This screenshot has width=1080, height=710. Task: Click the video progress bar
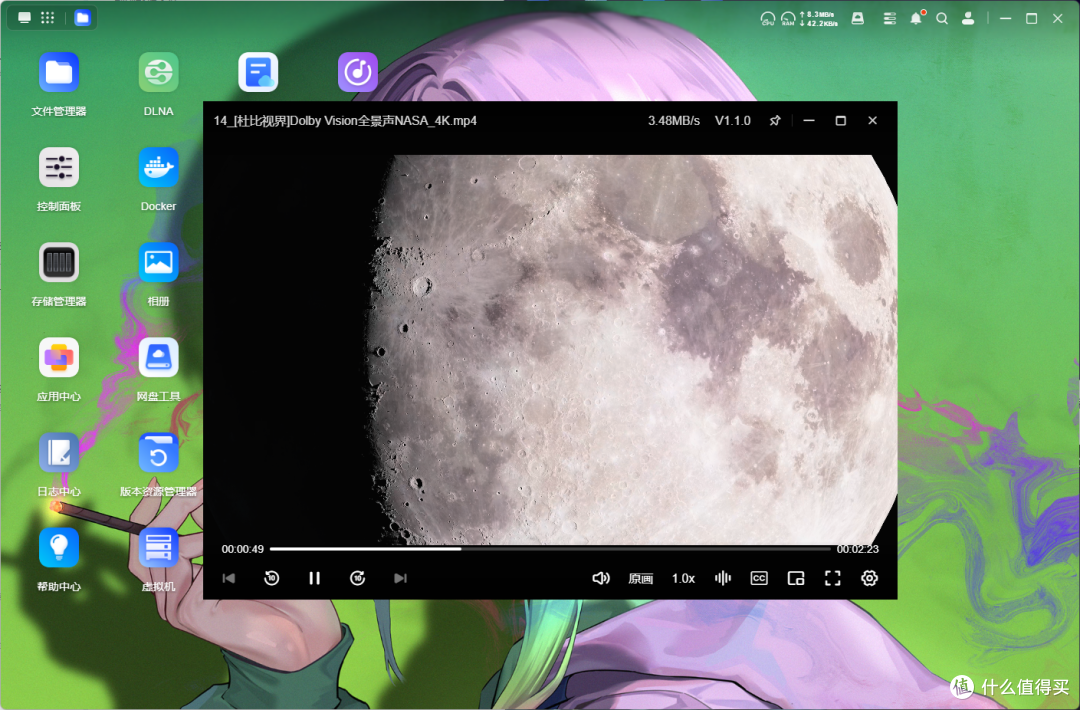click(x=550, y=549)
